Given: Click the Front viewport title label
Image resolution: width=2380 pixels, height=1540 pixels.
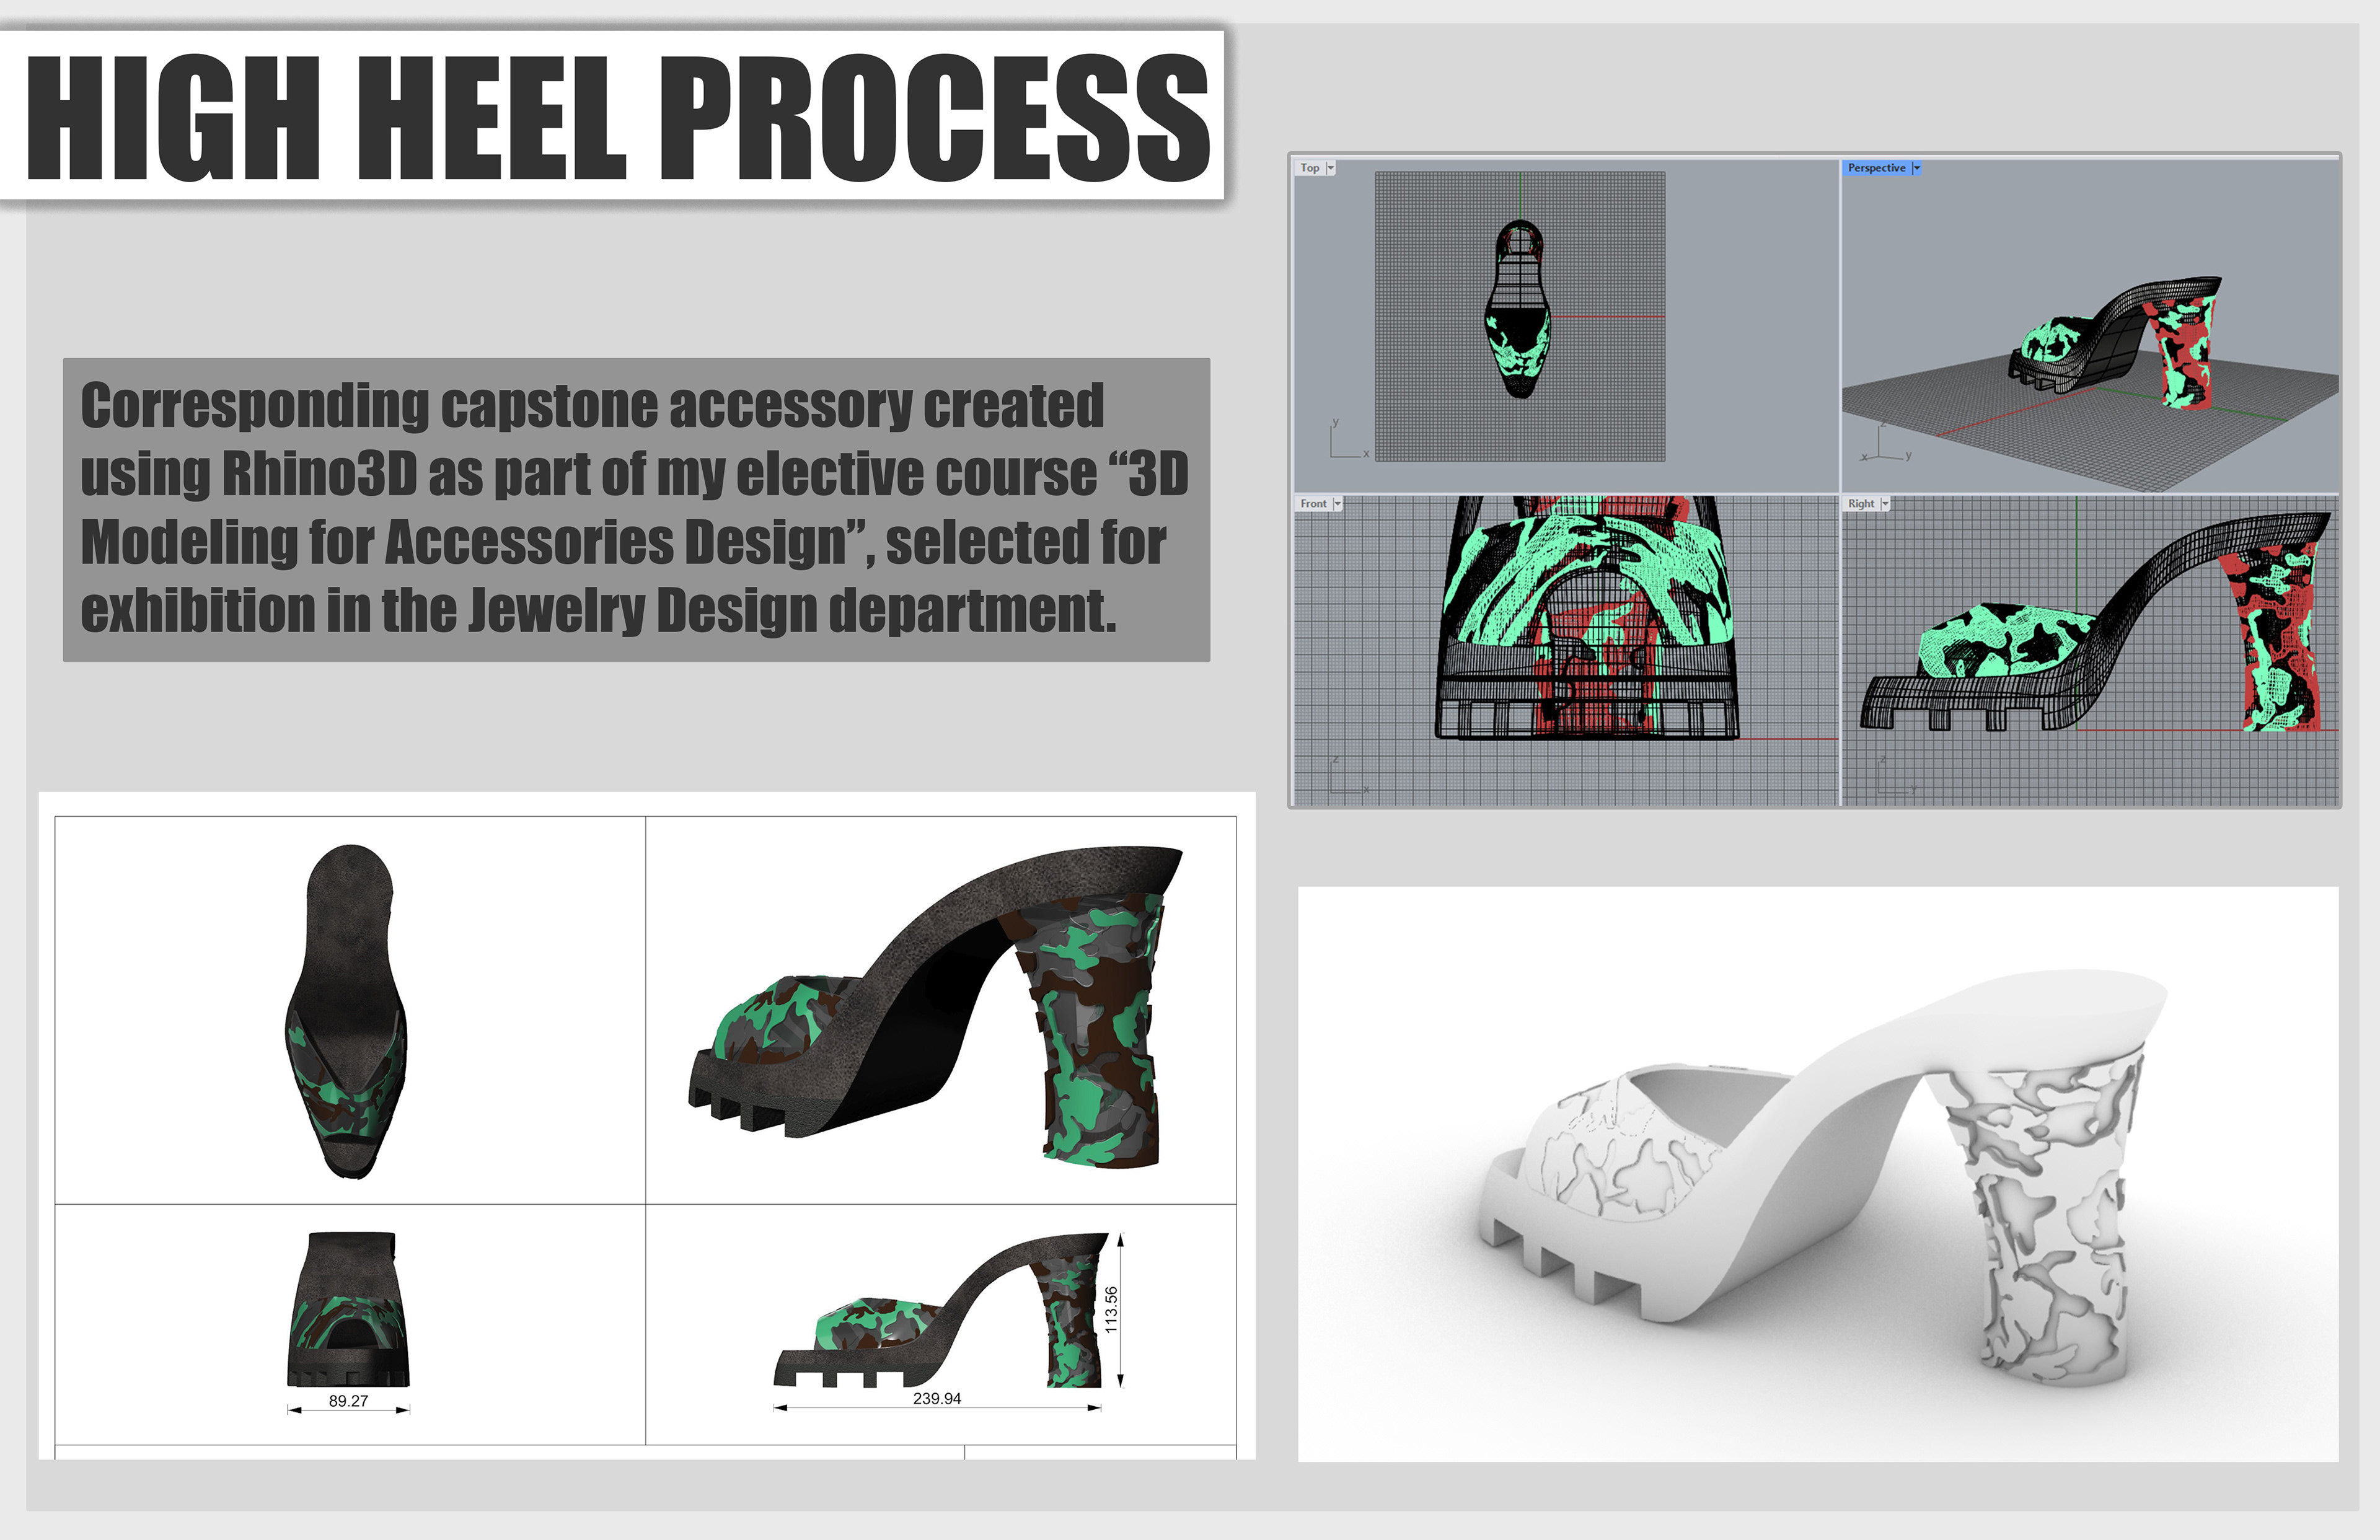Looking at the screenshot, I should click(1313, 504).
